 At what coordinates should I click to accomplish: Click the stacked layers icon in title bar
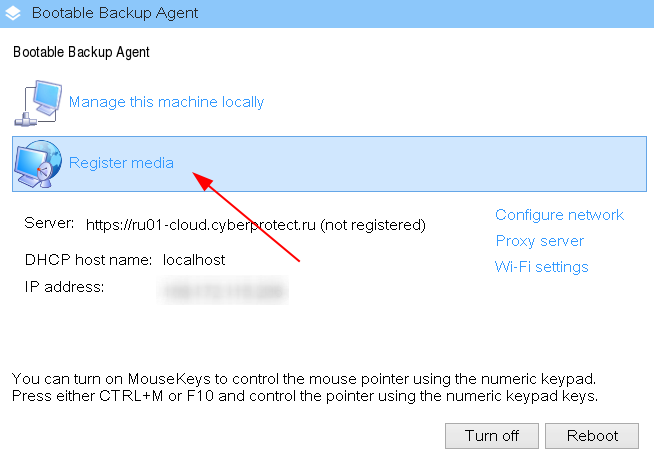pyautogui.click(x=14, y=14)
